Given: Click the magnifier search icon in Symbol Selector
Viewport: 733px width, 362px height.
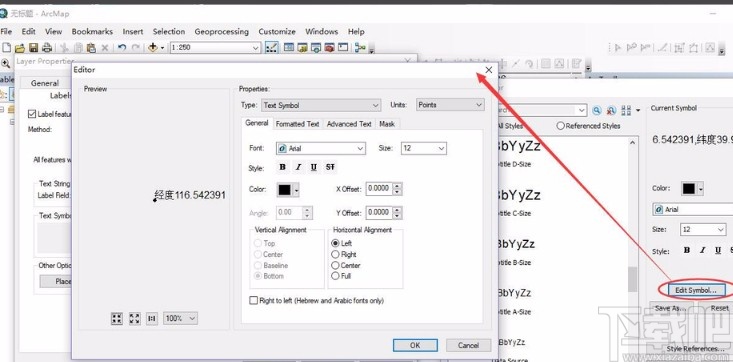Looking at the screenshot, I should (597, 111).
